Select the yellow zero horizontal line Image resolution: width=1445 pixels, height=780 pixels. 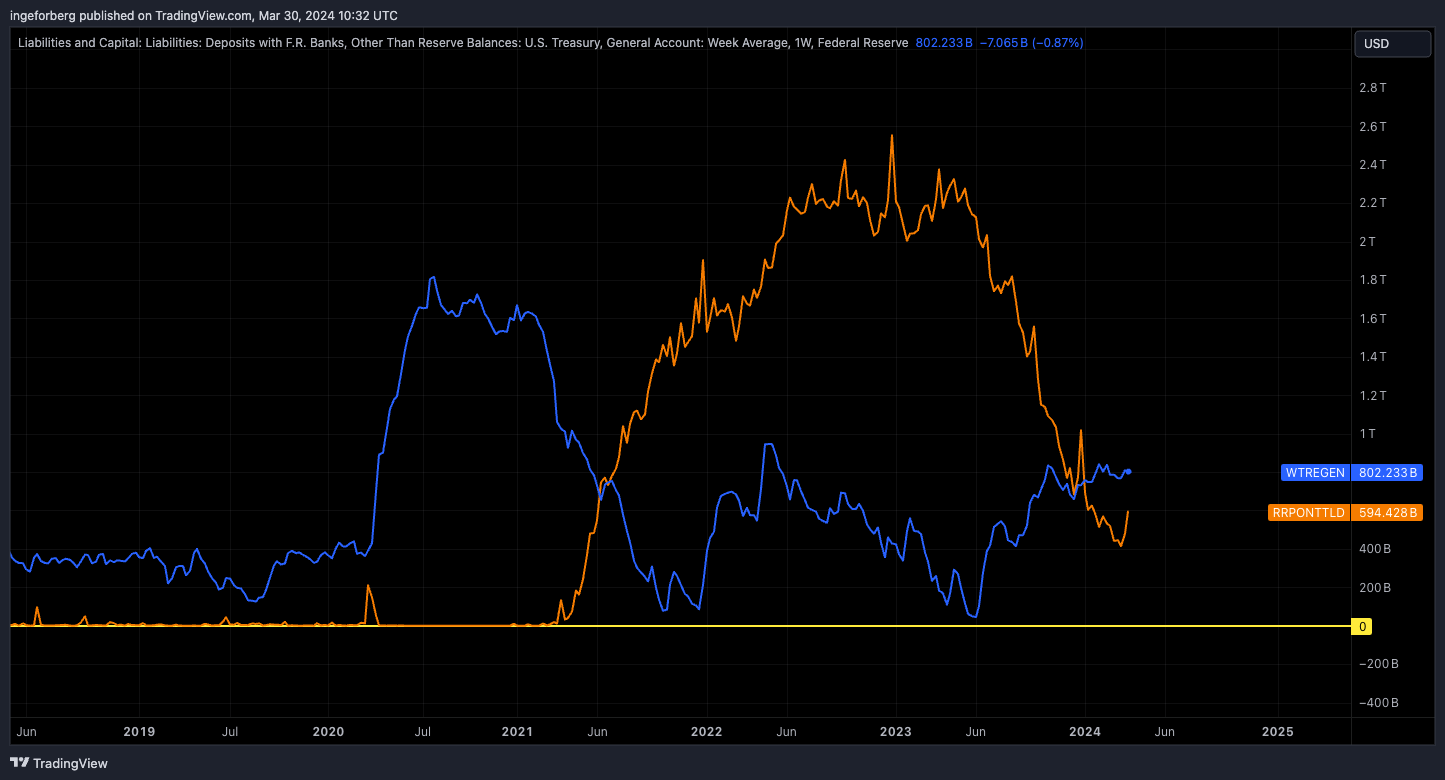680,626
